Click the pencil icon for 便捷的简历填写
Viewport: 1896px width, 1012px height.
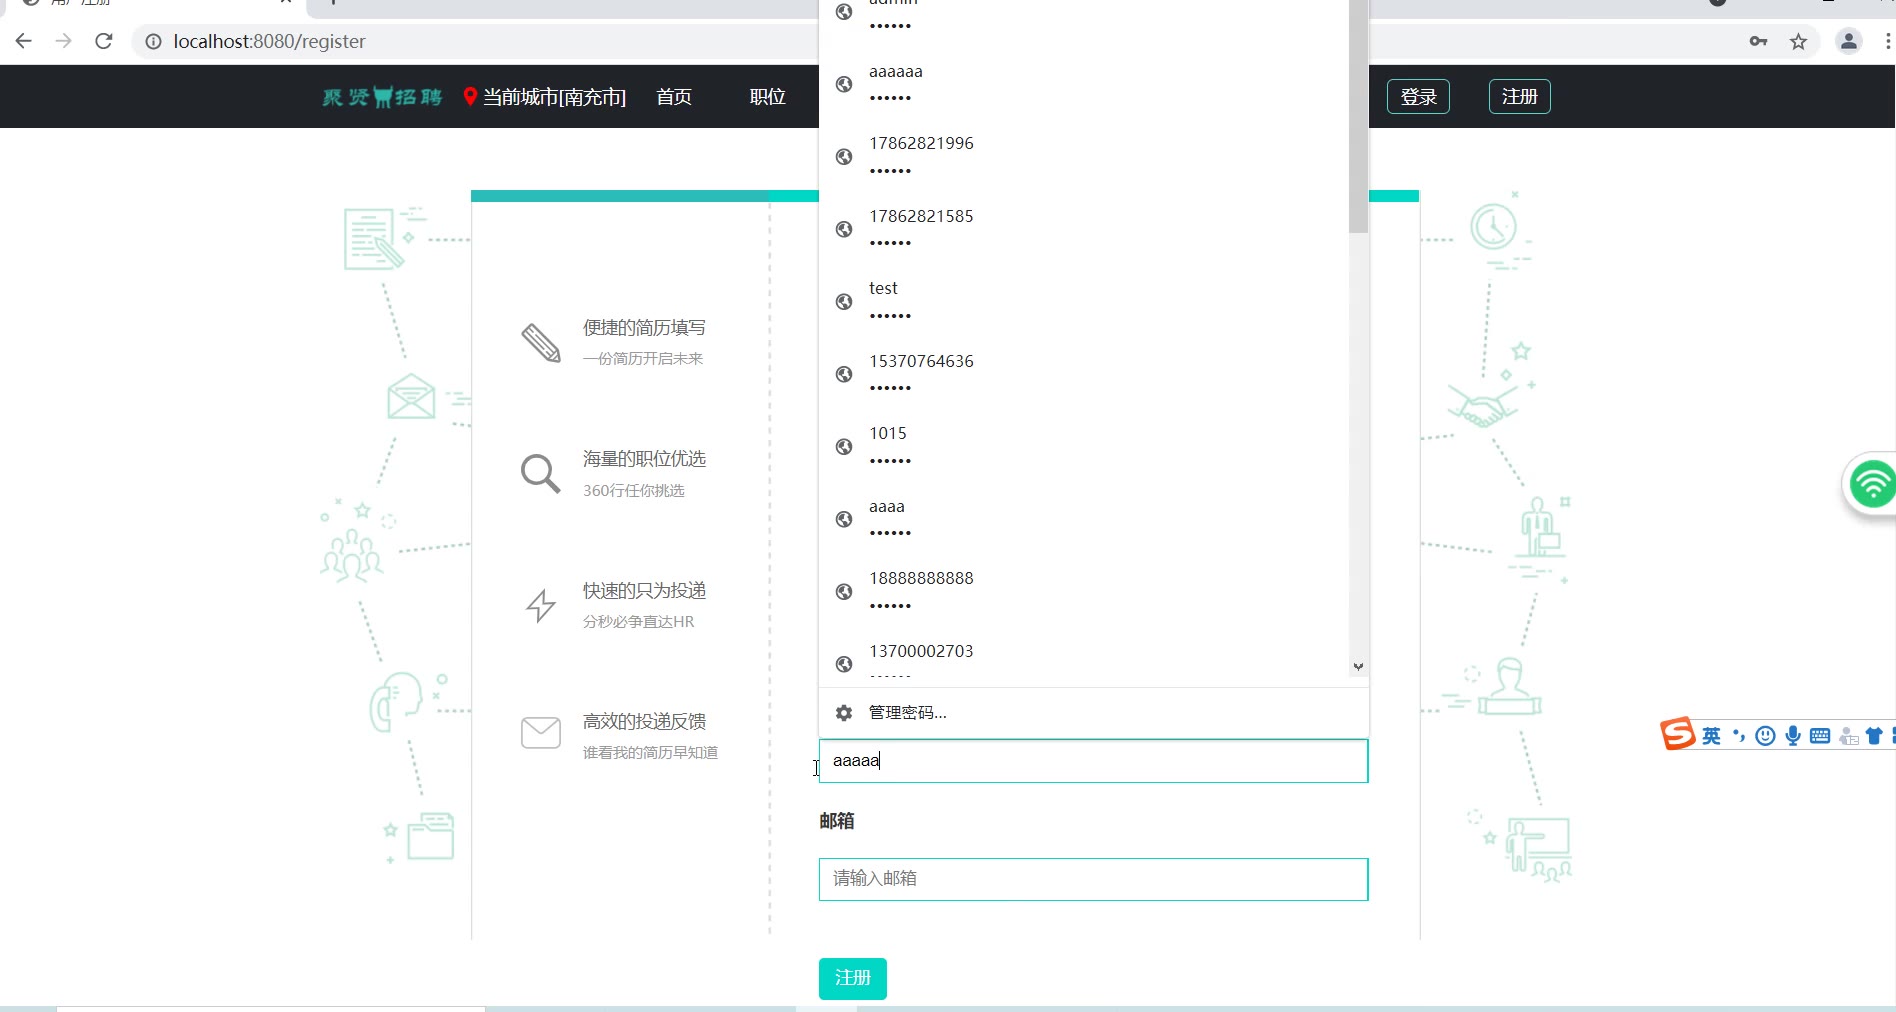coord(541,343)
